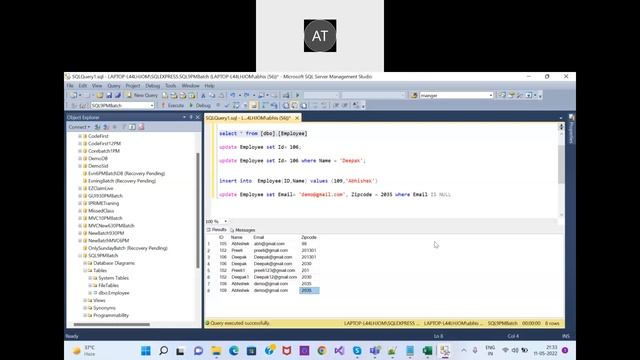The height and width of the screenshot is (360, 640).
Task: Click the stop red icon in Object Explorer toolbar
Action: pyautogui.click(x=141, y=127)
